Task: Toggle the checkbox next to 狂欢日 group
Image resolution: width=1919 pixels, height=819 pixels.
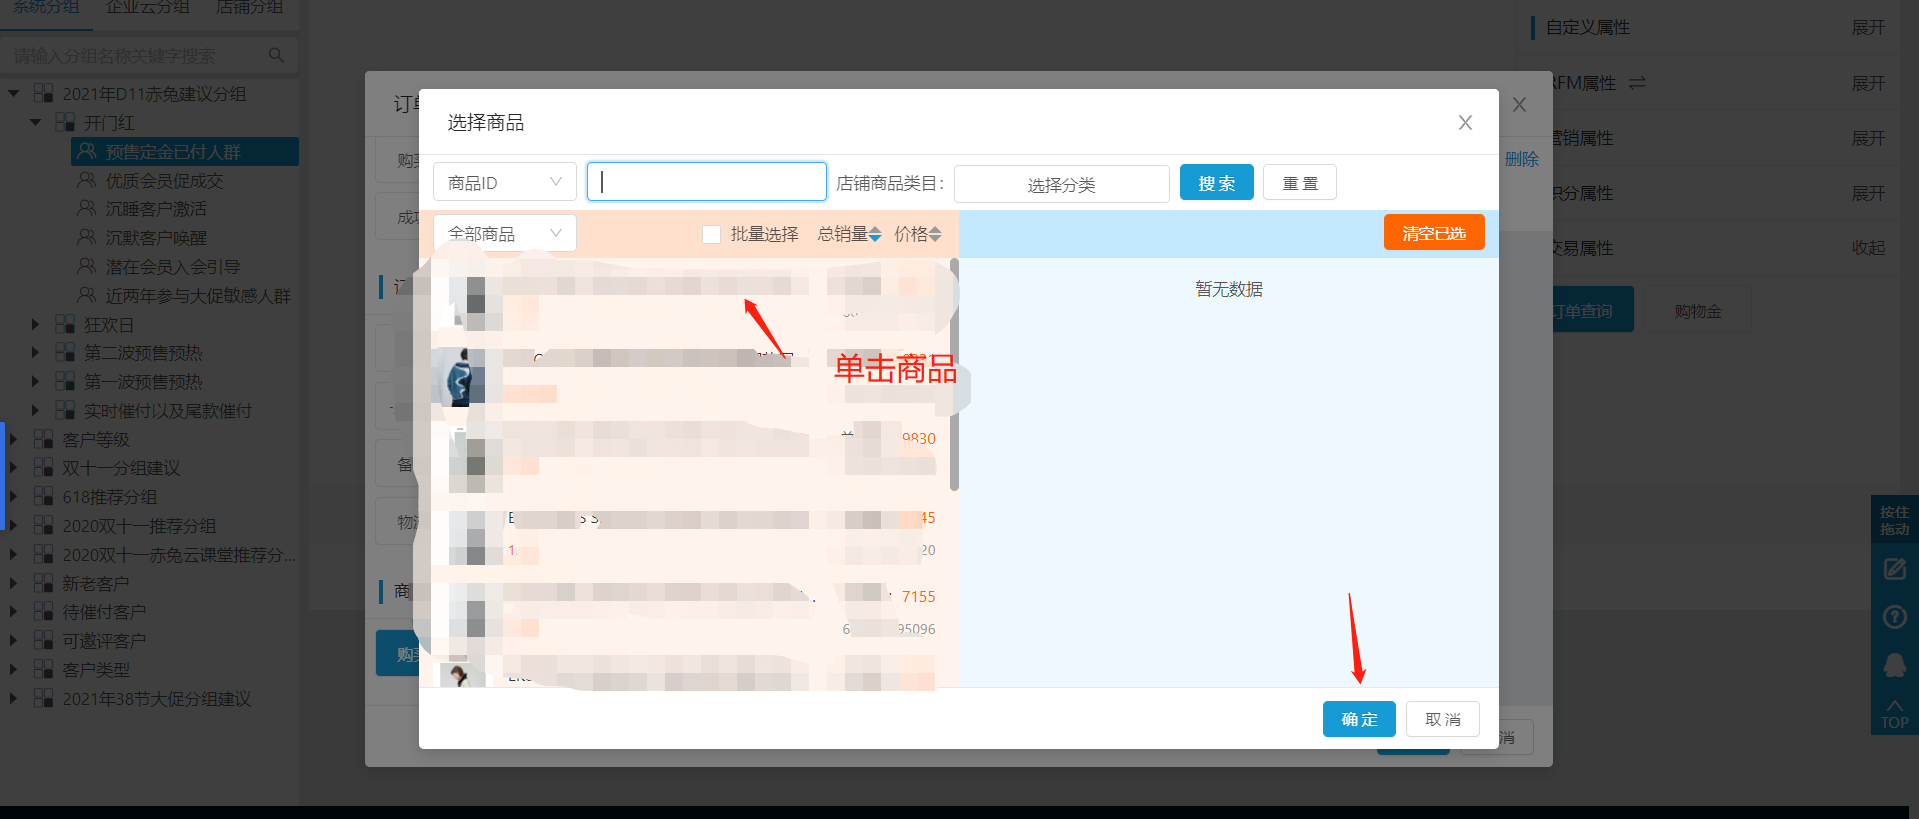Action: 65,324
